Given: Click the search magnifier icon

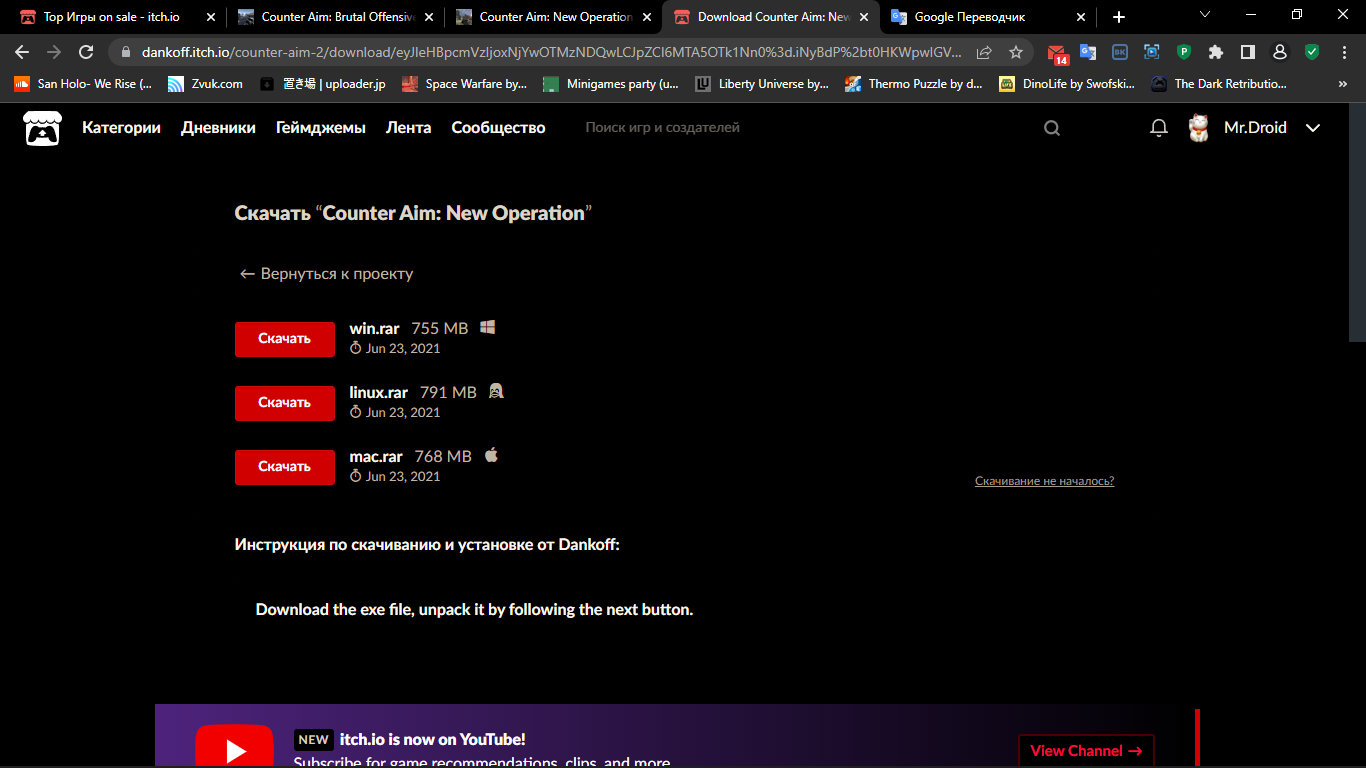Looking at the screenshot, I should [x=1052, y=128].
